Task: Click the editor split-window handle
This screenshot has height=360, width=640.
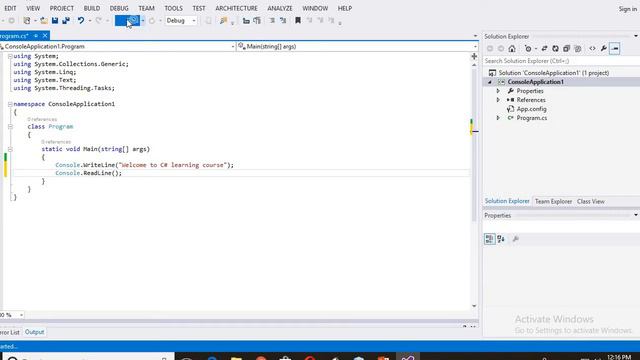Action: tap(474, 56)
